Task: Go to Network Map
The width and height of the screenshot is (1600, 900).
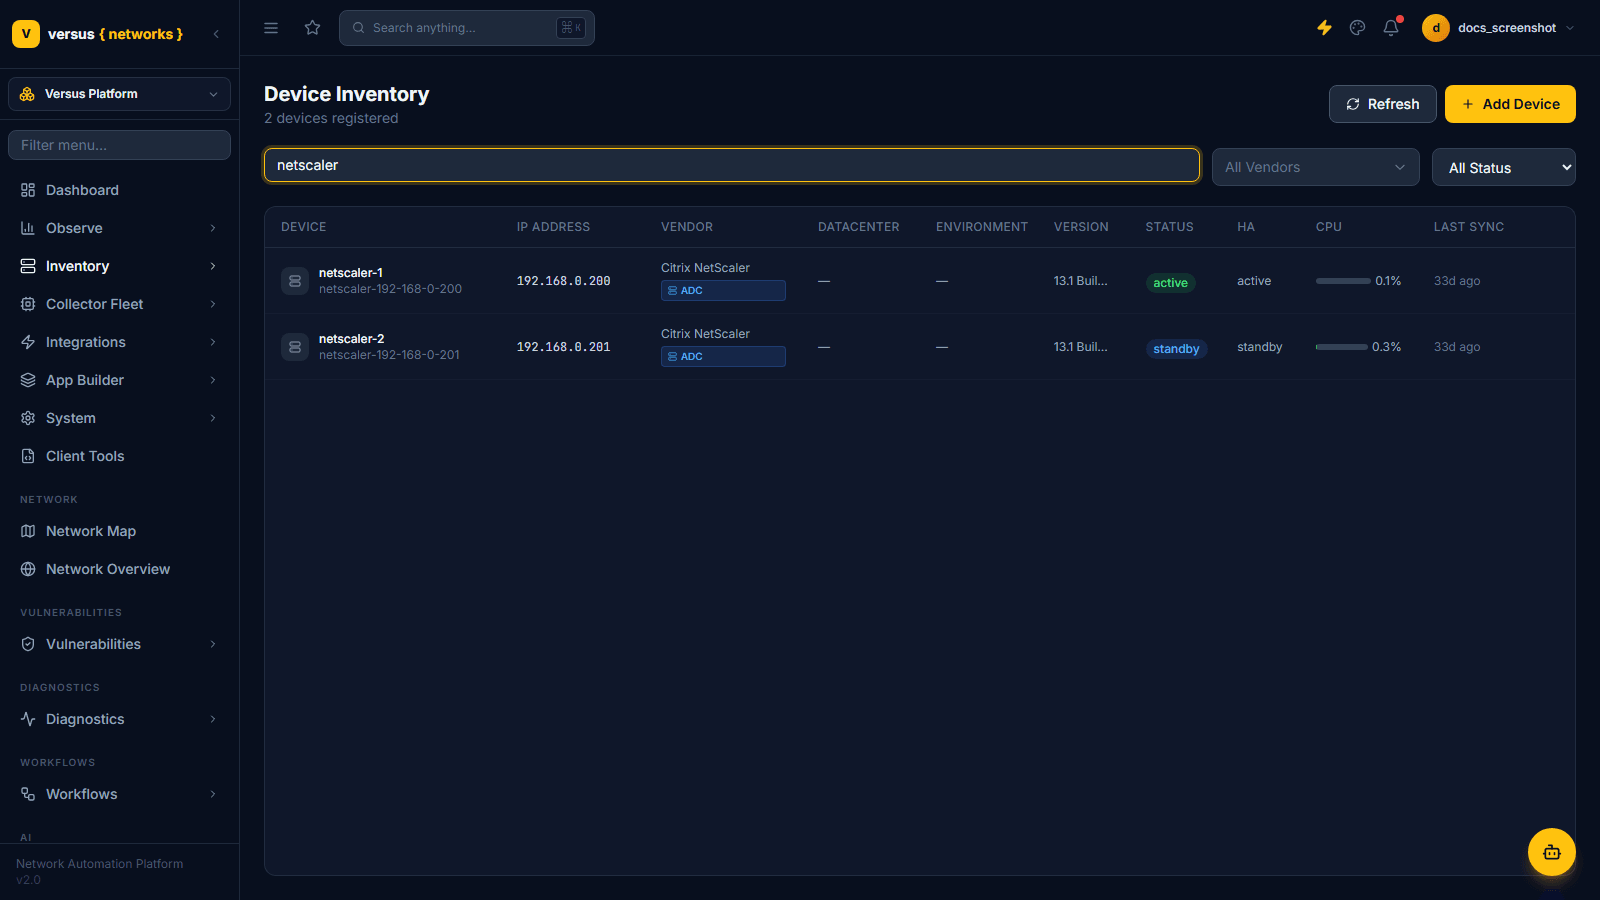Action: tap(120, 531)
